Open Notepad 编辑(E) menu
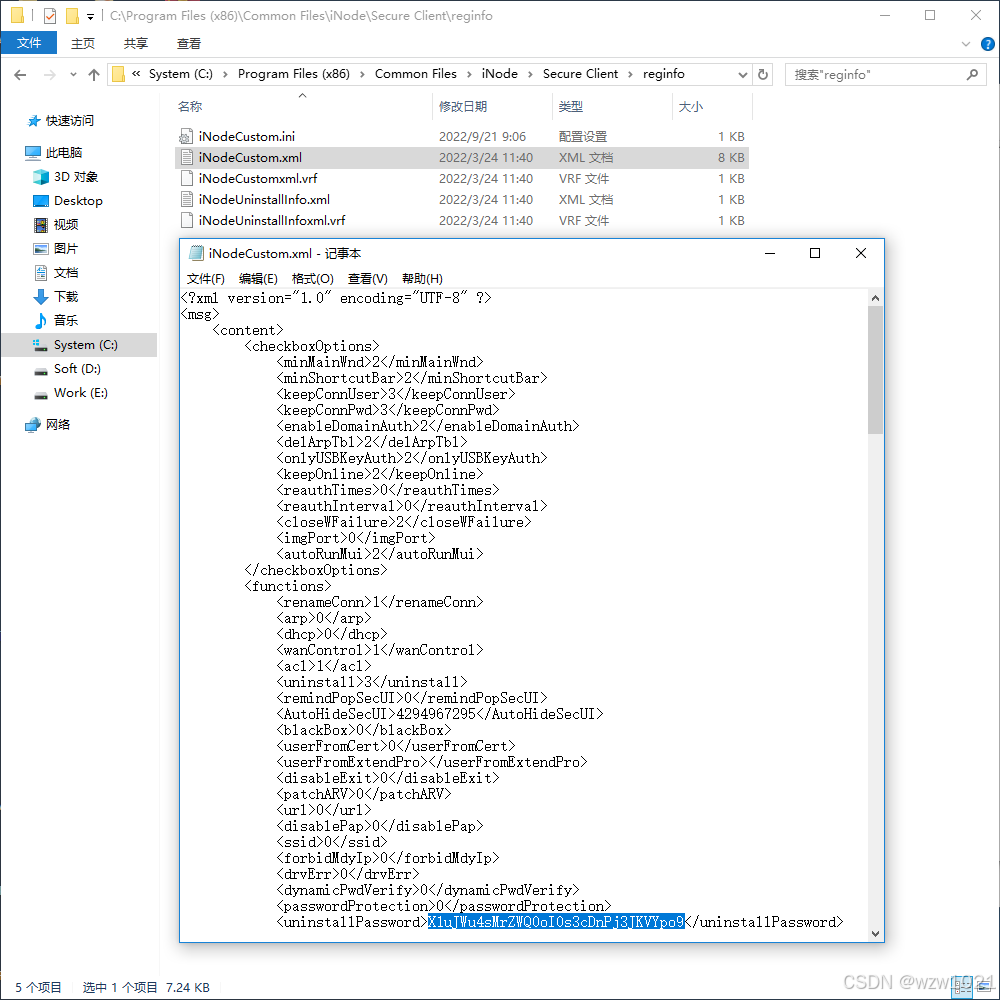 coord(258,279)
